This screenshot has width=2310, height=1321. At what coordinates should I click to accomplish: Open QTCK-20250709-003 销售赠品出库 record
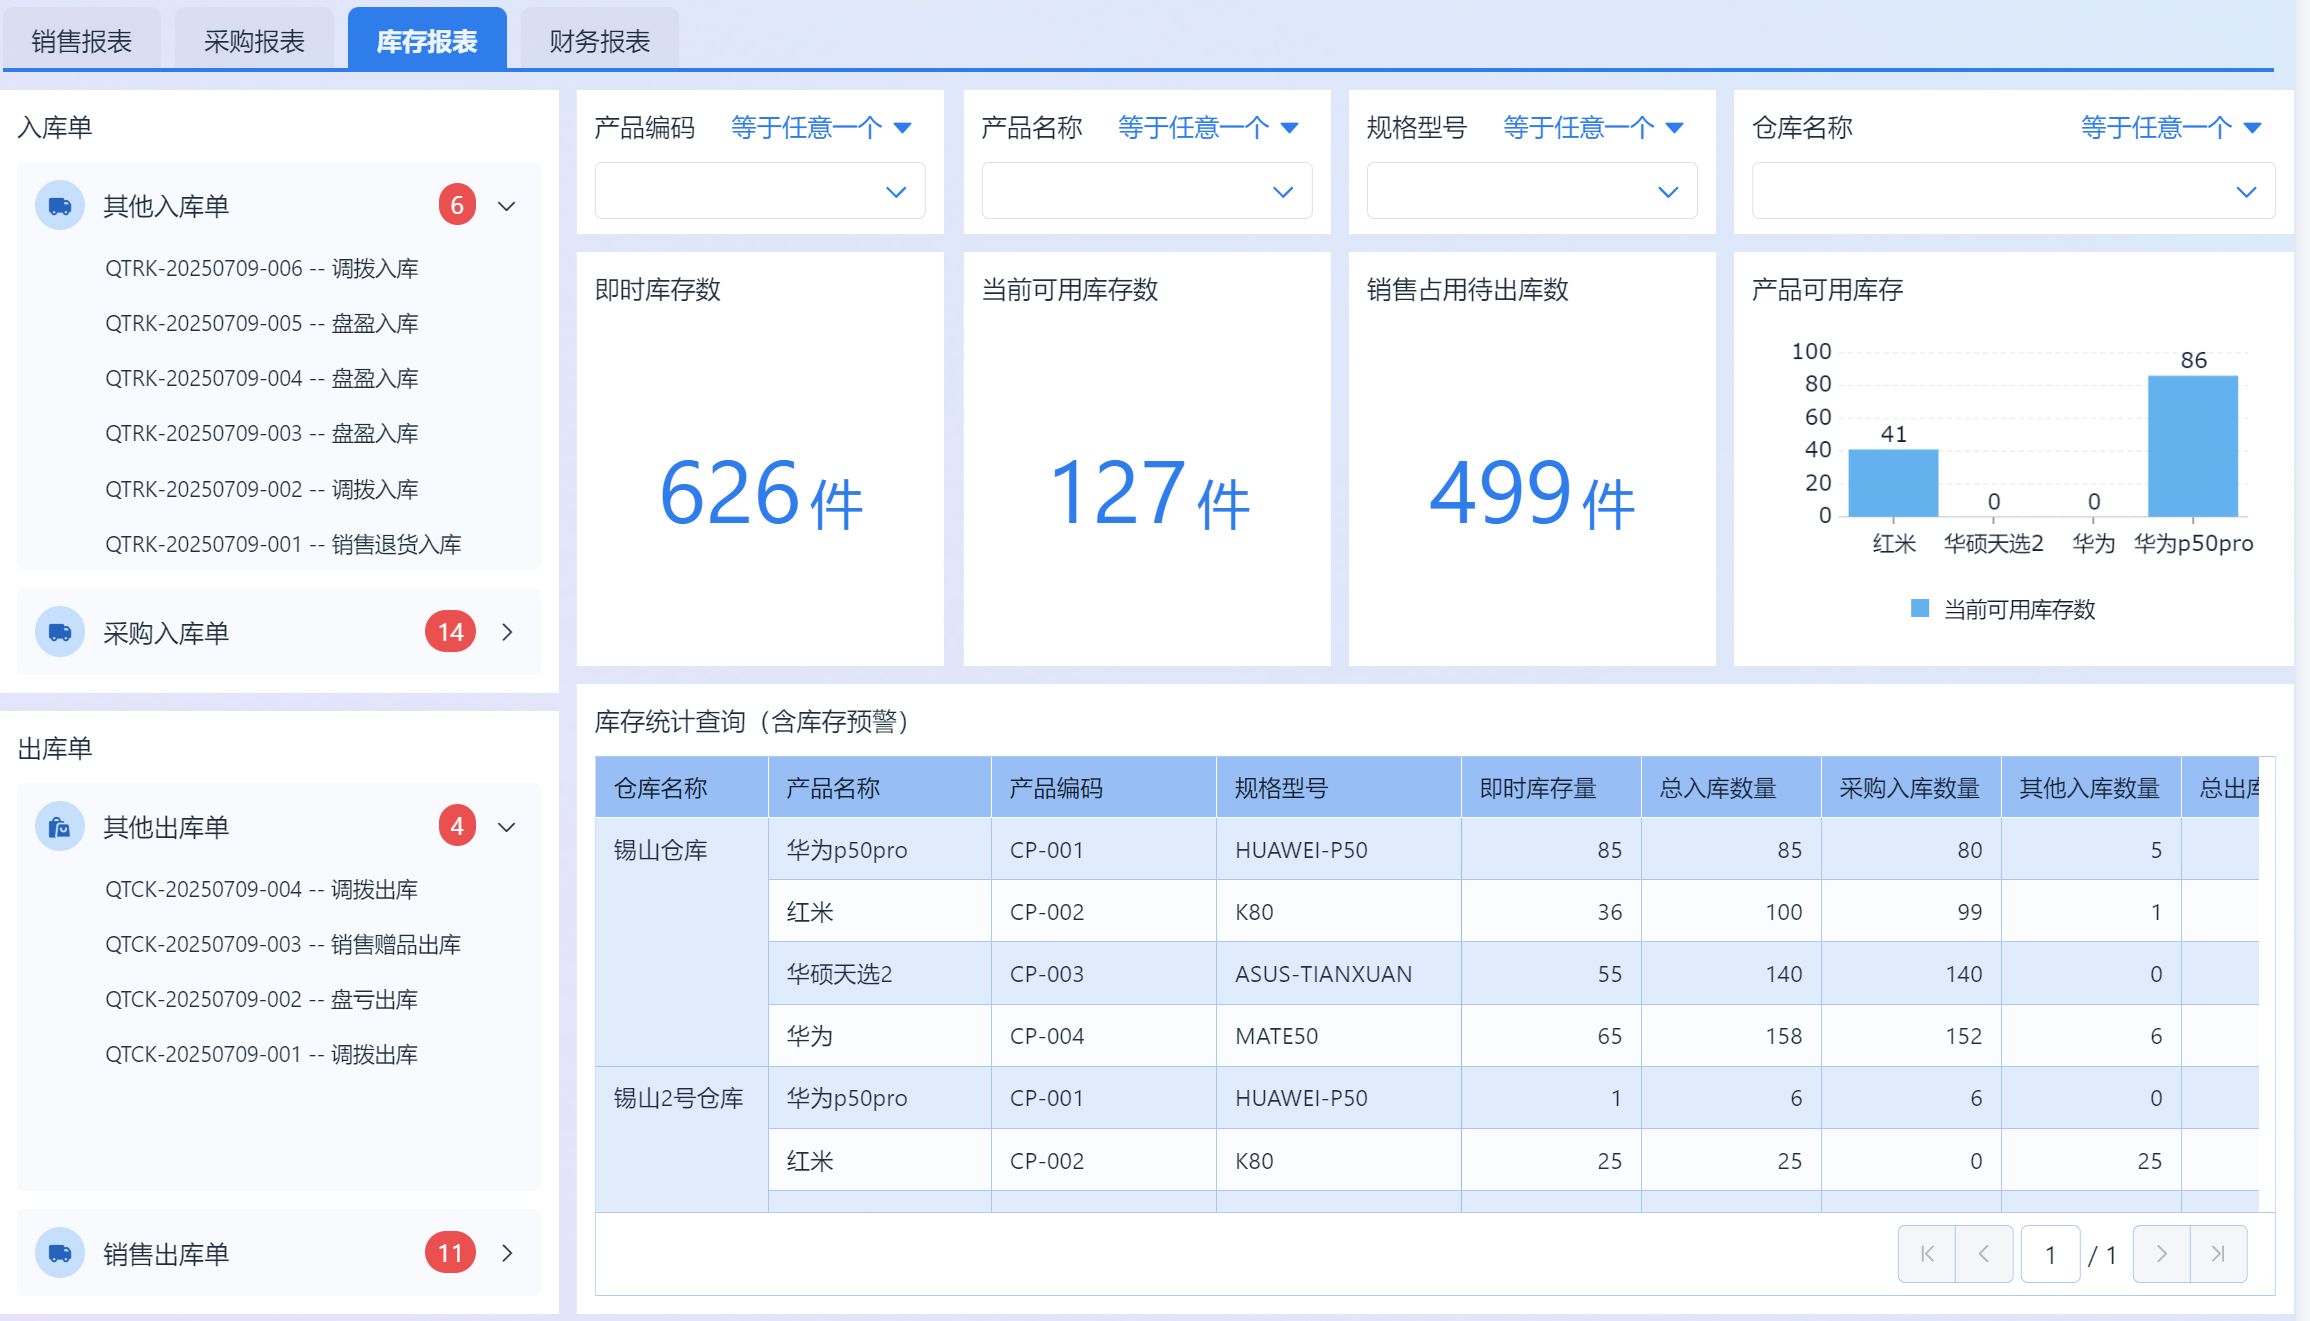tap(283, 944)
